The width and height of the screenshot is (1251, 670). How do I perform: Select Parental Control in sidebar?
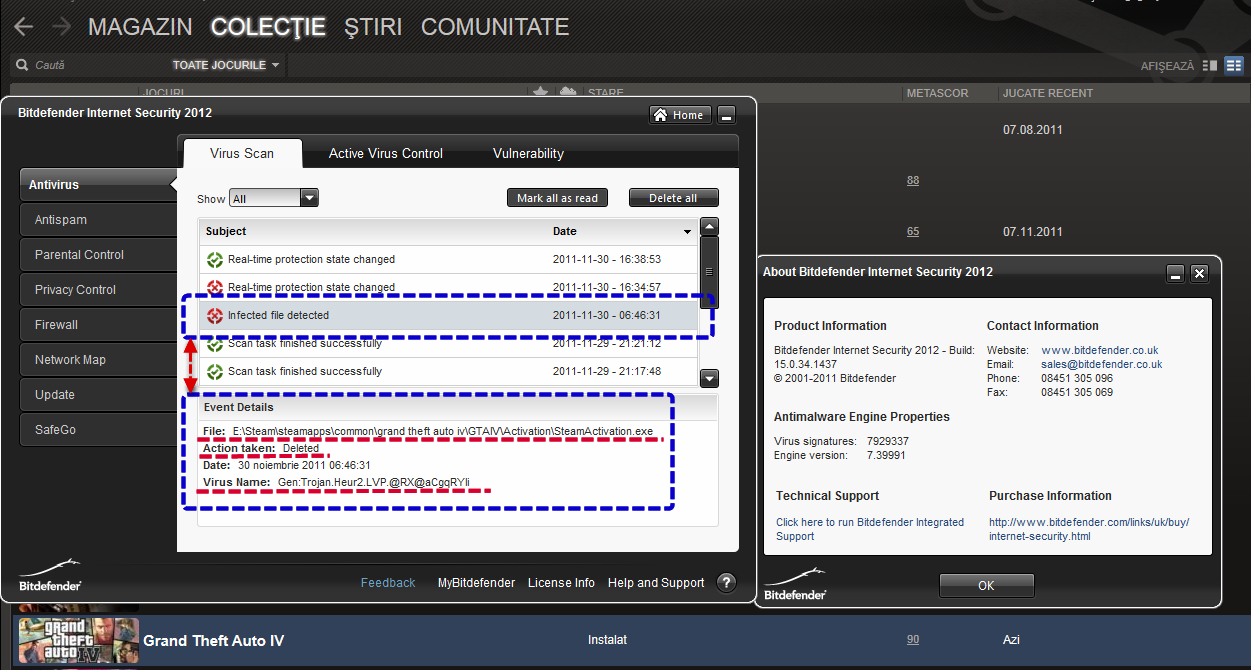point(98,255)
